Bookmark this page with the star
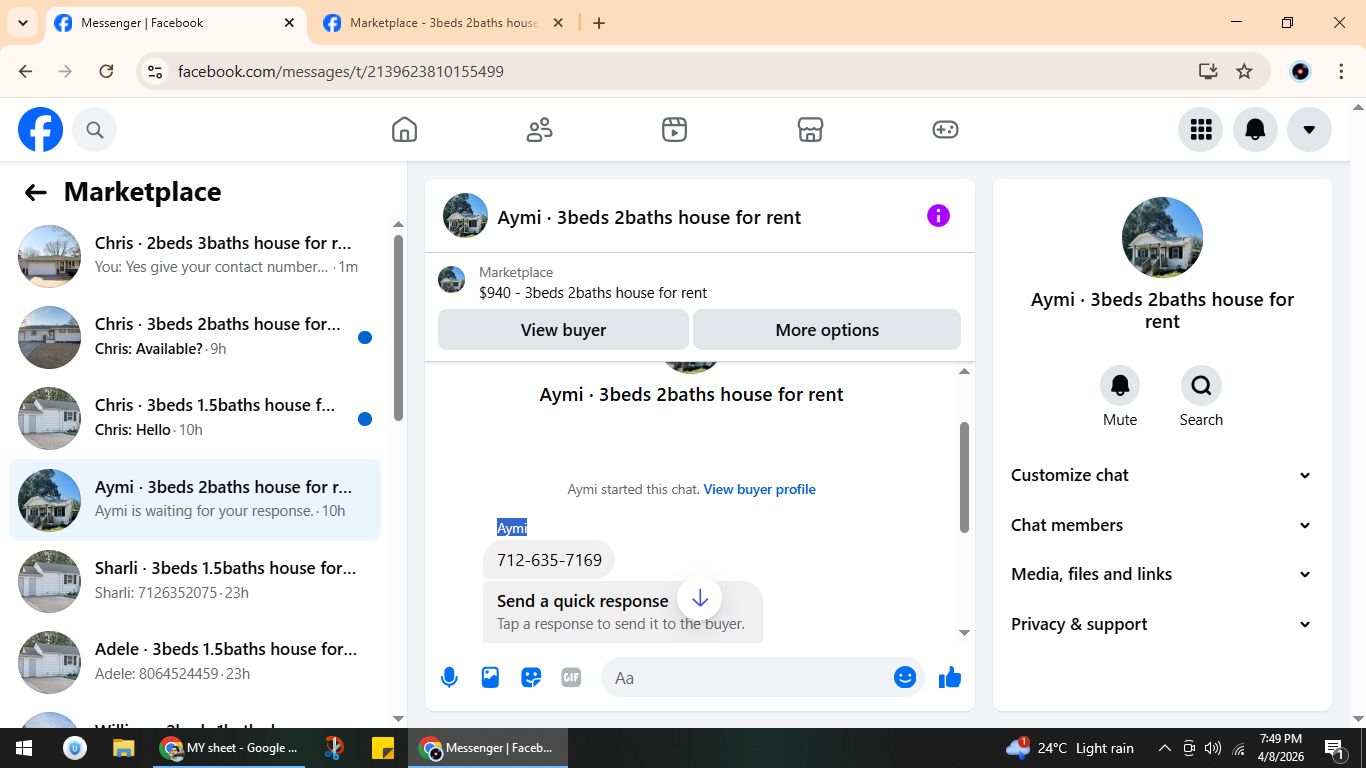1366x768 pixels. coord(1244,71)
